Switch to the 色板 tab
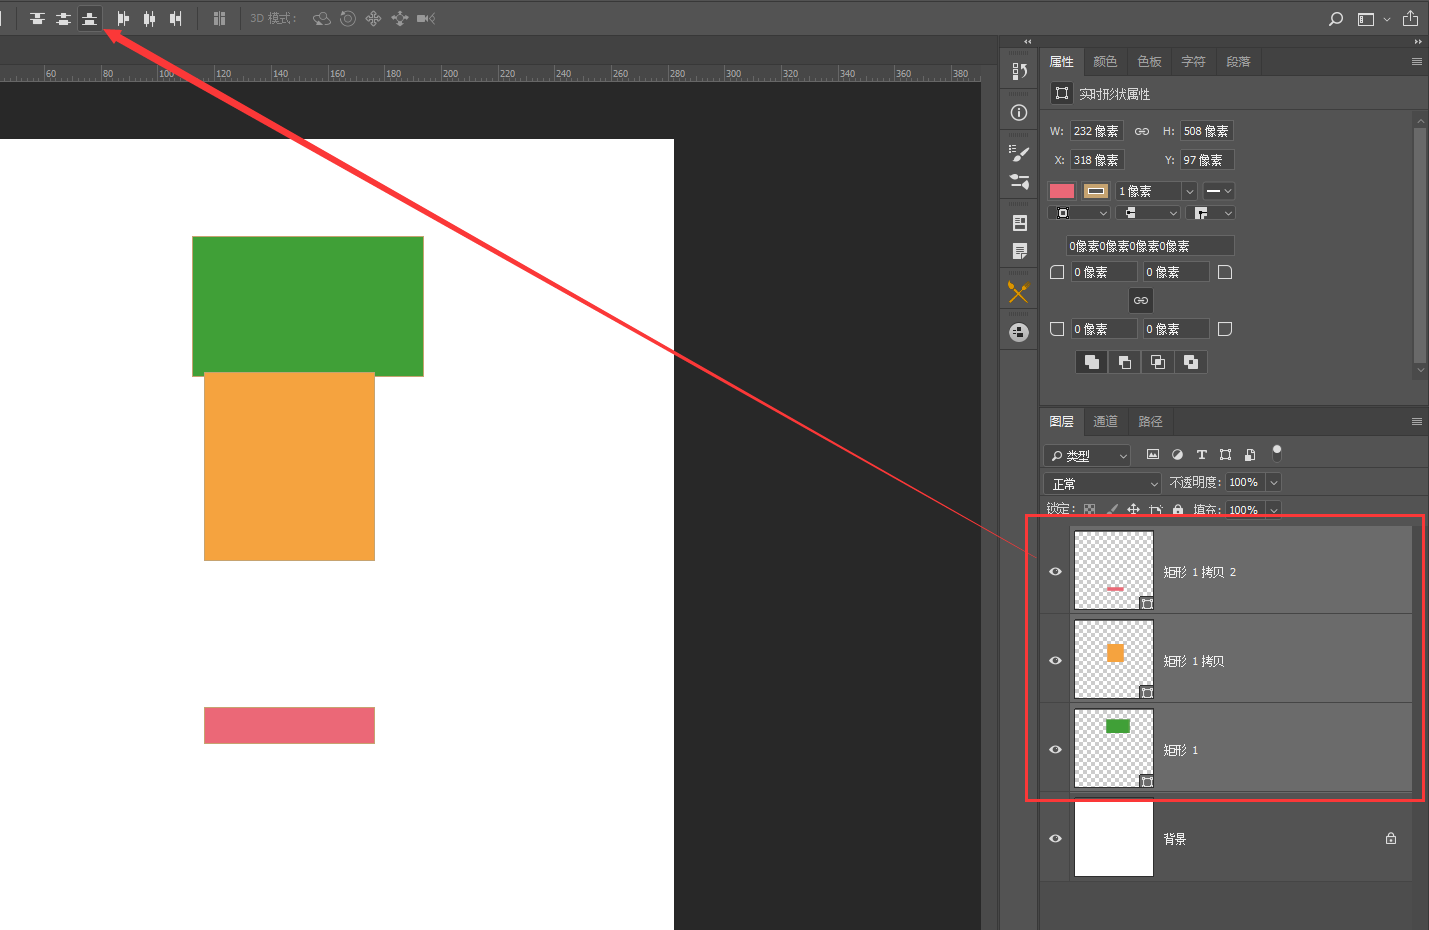 click(x=1150, y=62)
